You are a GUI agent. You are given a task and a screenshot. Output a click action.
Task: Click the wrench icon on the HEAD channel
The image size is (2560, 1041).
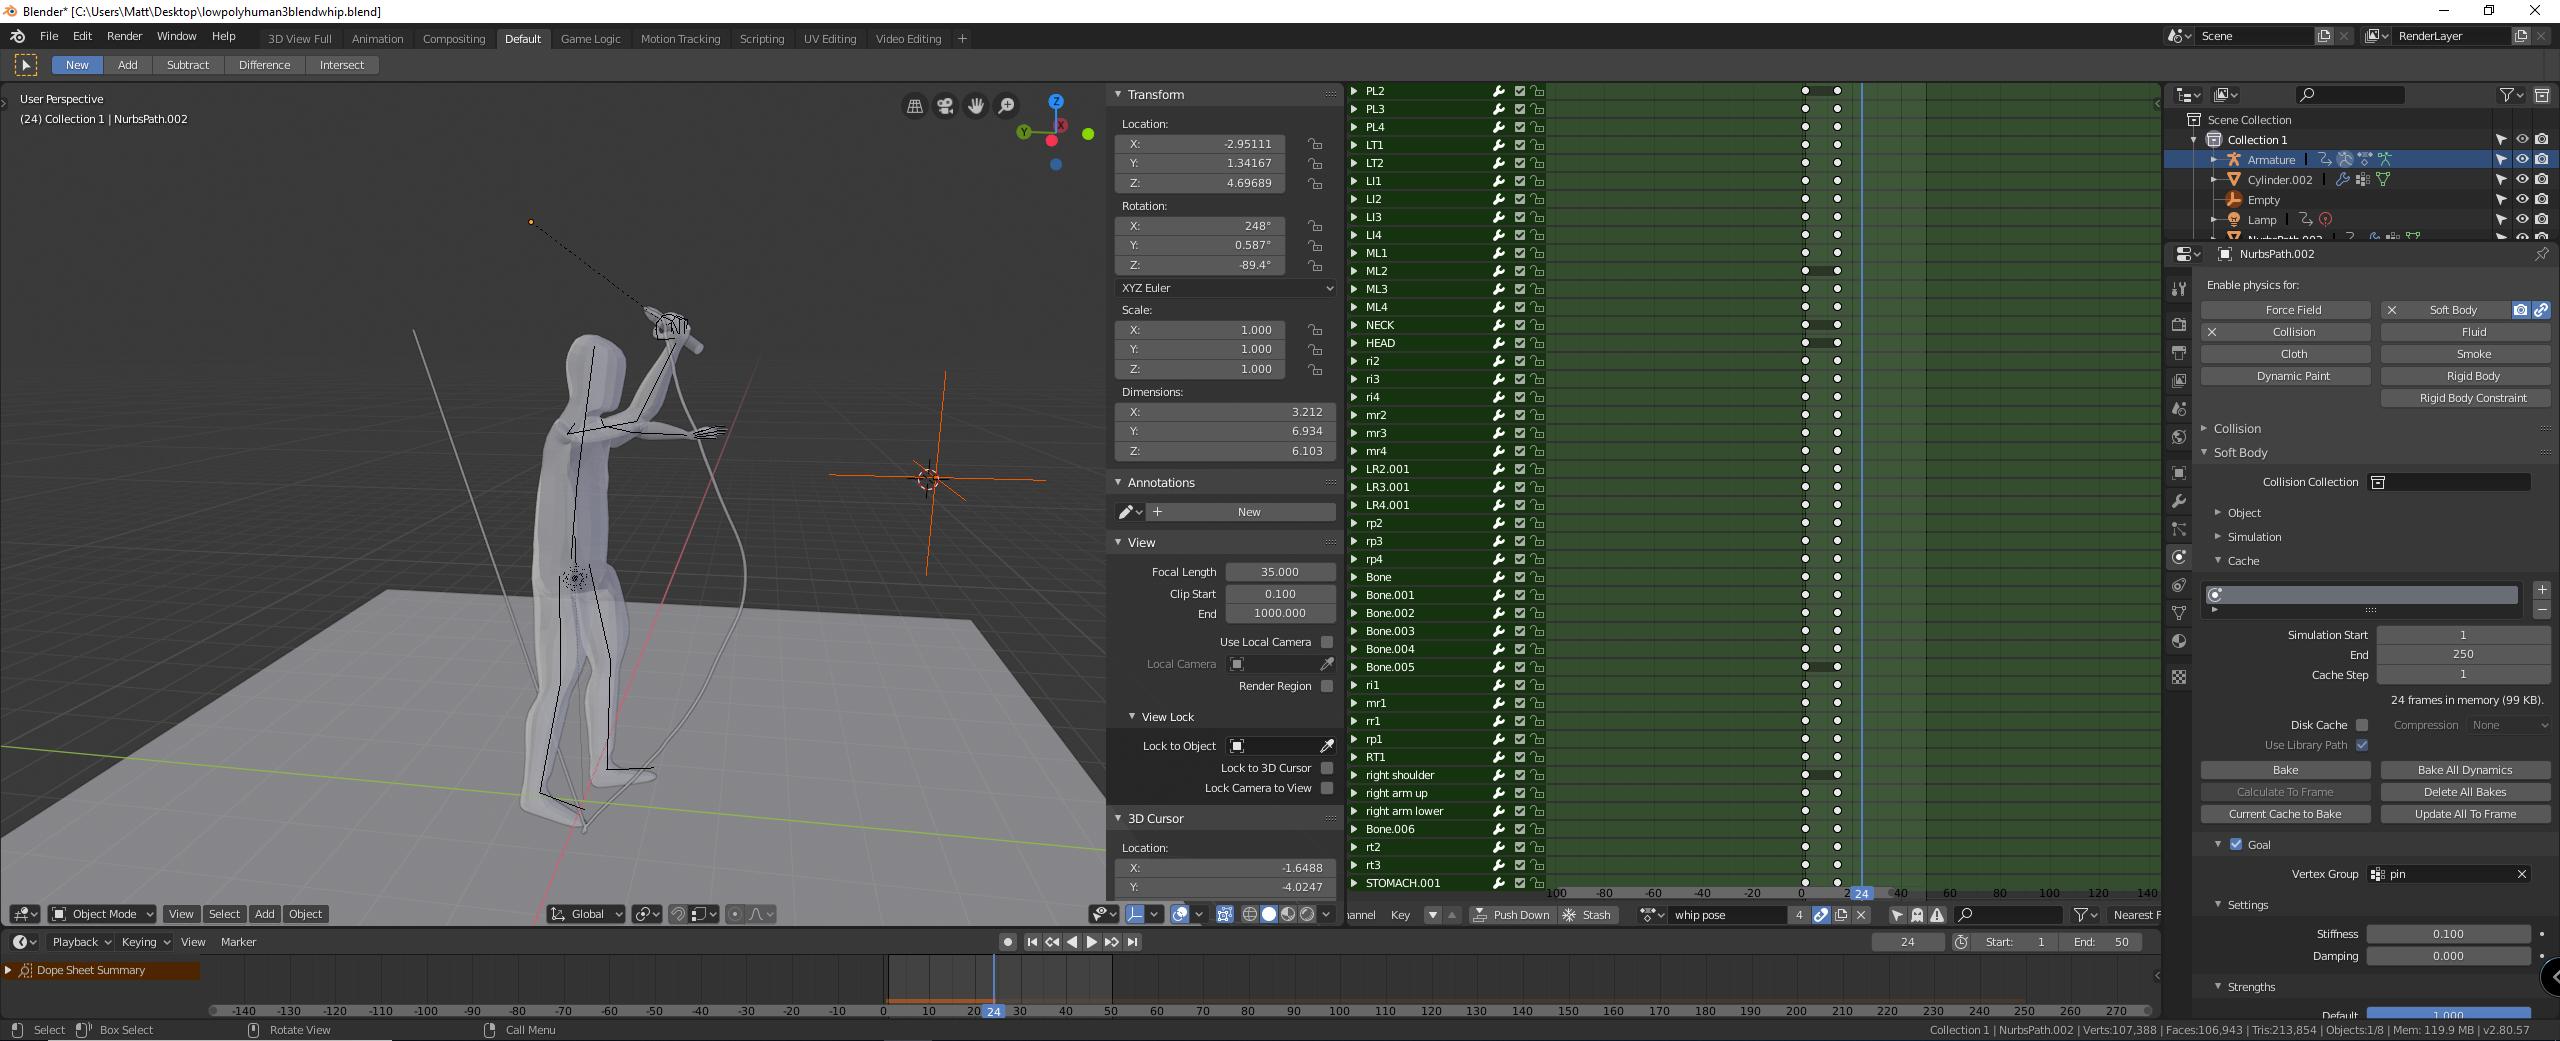(x=1499, y=343)
